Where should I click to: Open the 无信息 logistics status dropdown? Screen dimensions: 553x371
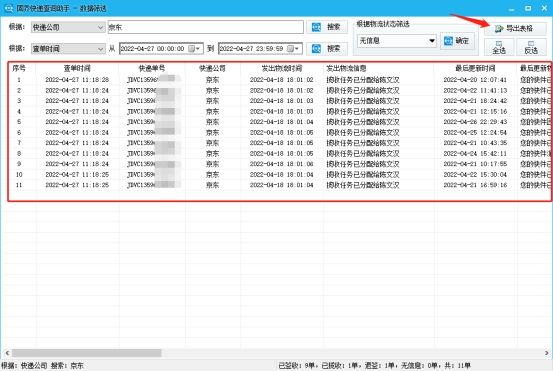click(397, 41)
